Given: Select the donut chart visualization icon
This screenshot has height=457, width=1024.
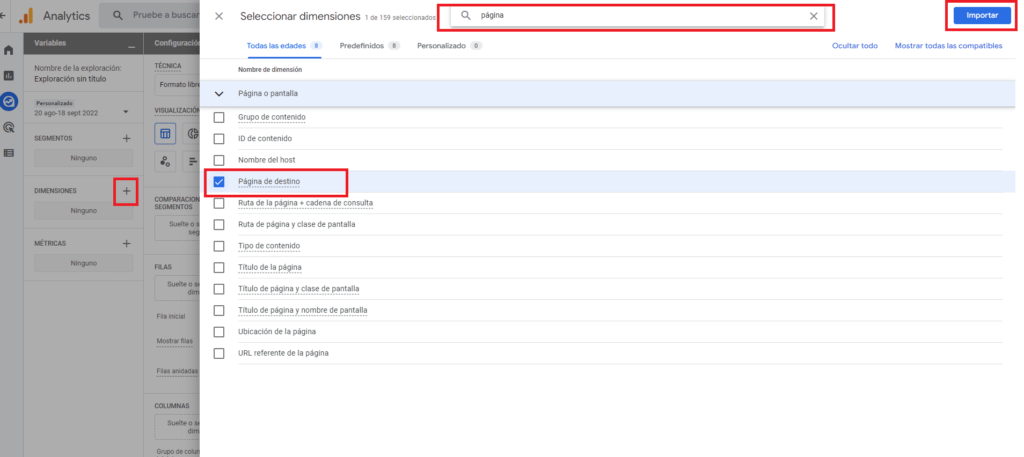Looking at the screenshot, I should pos(193,134).
